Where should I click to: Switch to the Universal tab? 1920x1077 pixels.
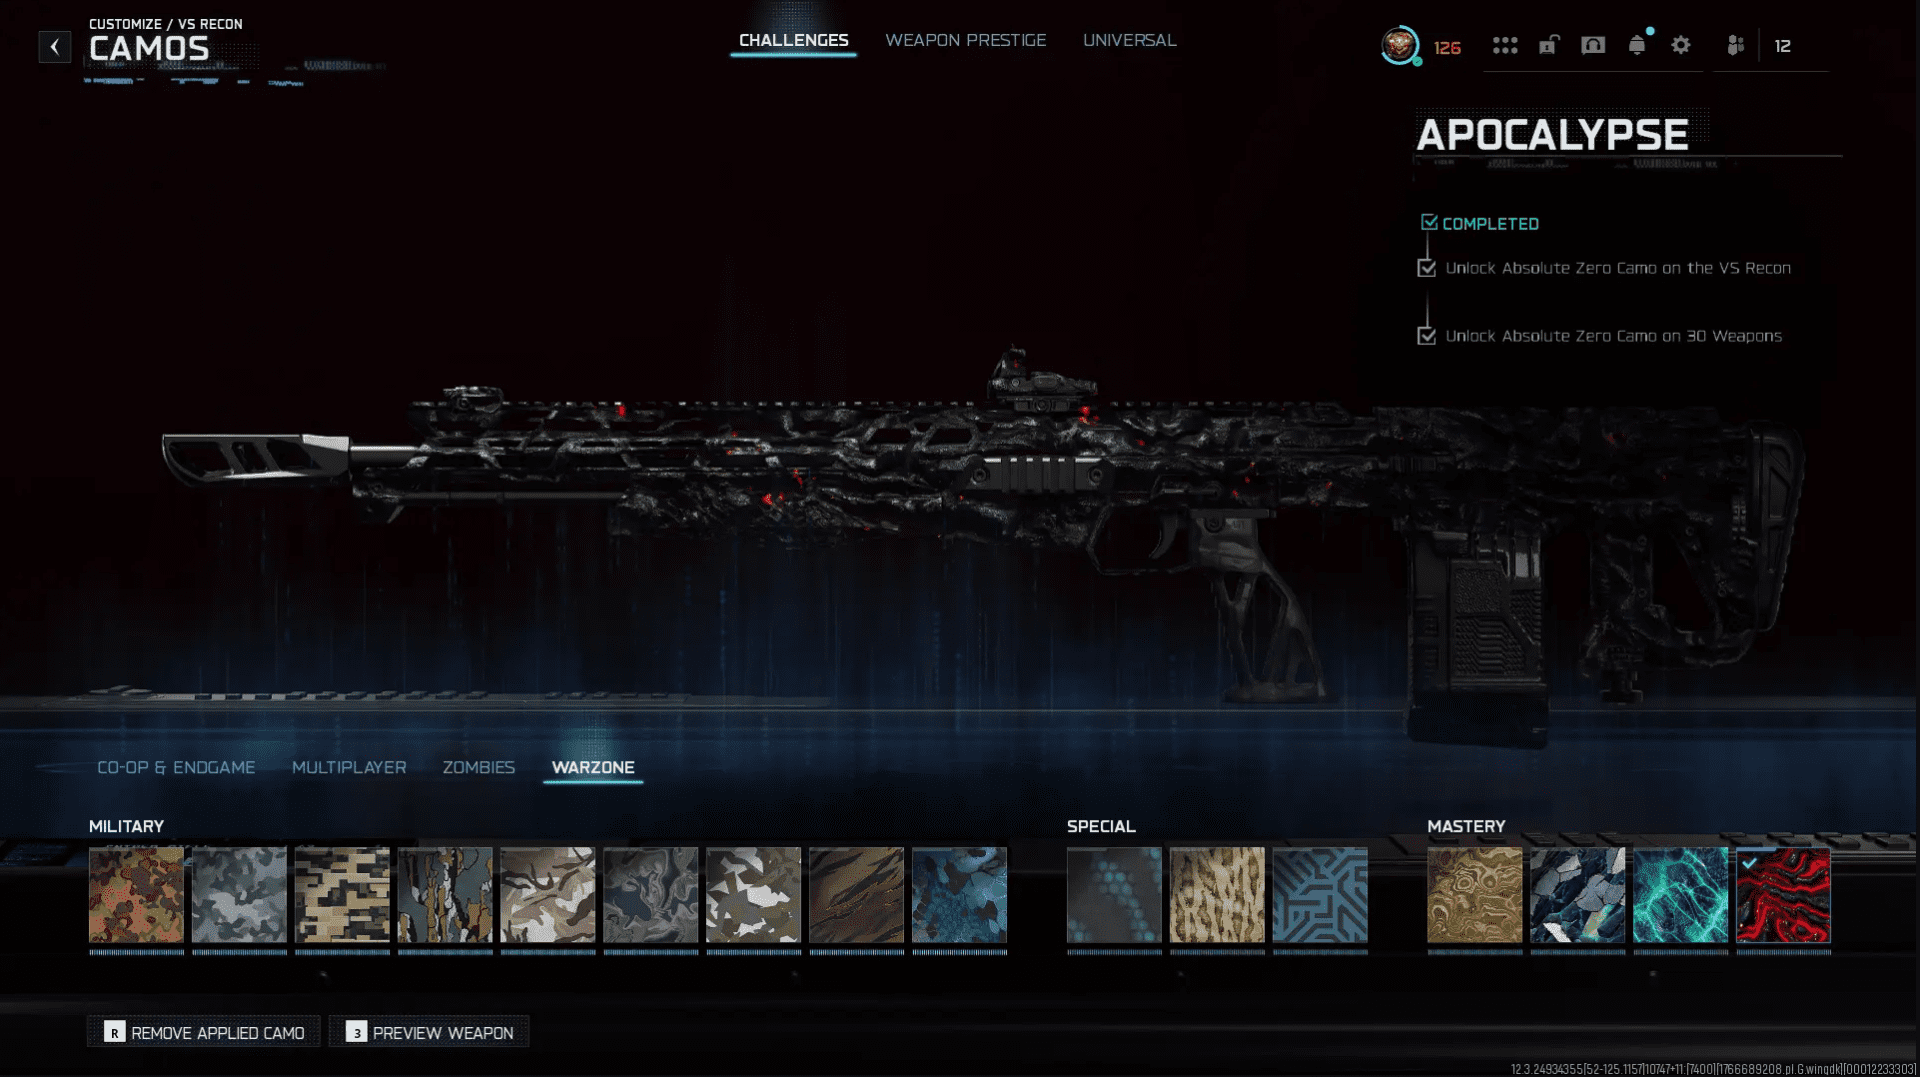(1129, 40)
